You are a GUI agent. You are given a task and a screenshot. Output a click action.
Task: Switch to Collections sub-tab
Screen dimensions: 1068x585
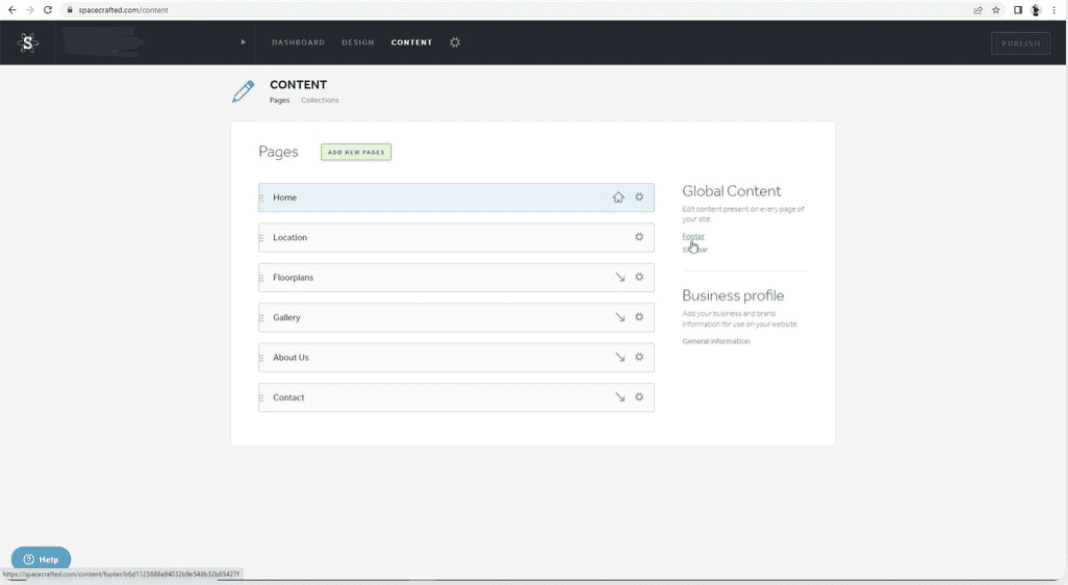point(320,100)
